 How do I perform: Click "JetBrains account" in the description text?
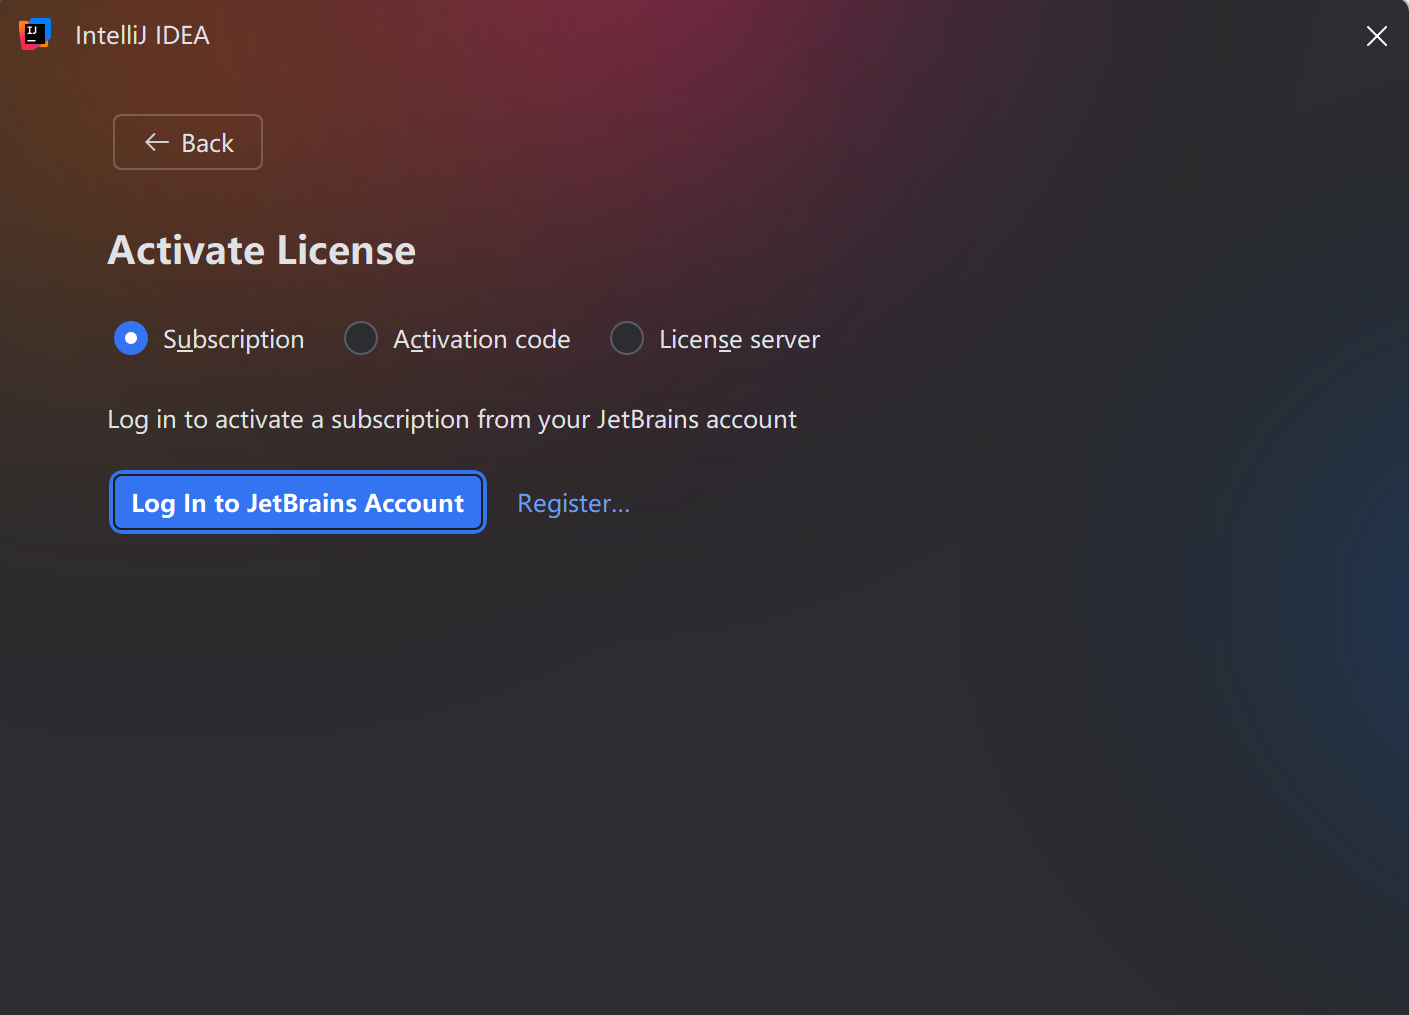tap(696, 419)
